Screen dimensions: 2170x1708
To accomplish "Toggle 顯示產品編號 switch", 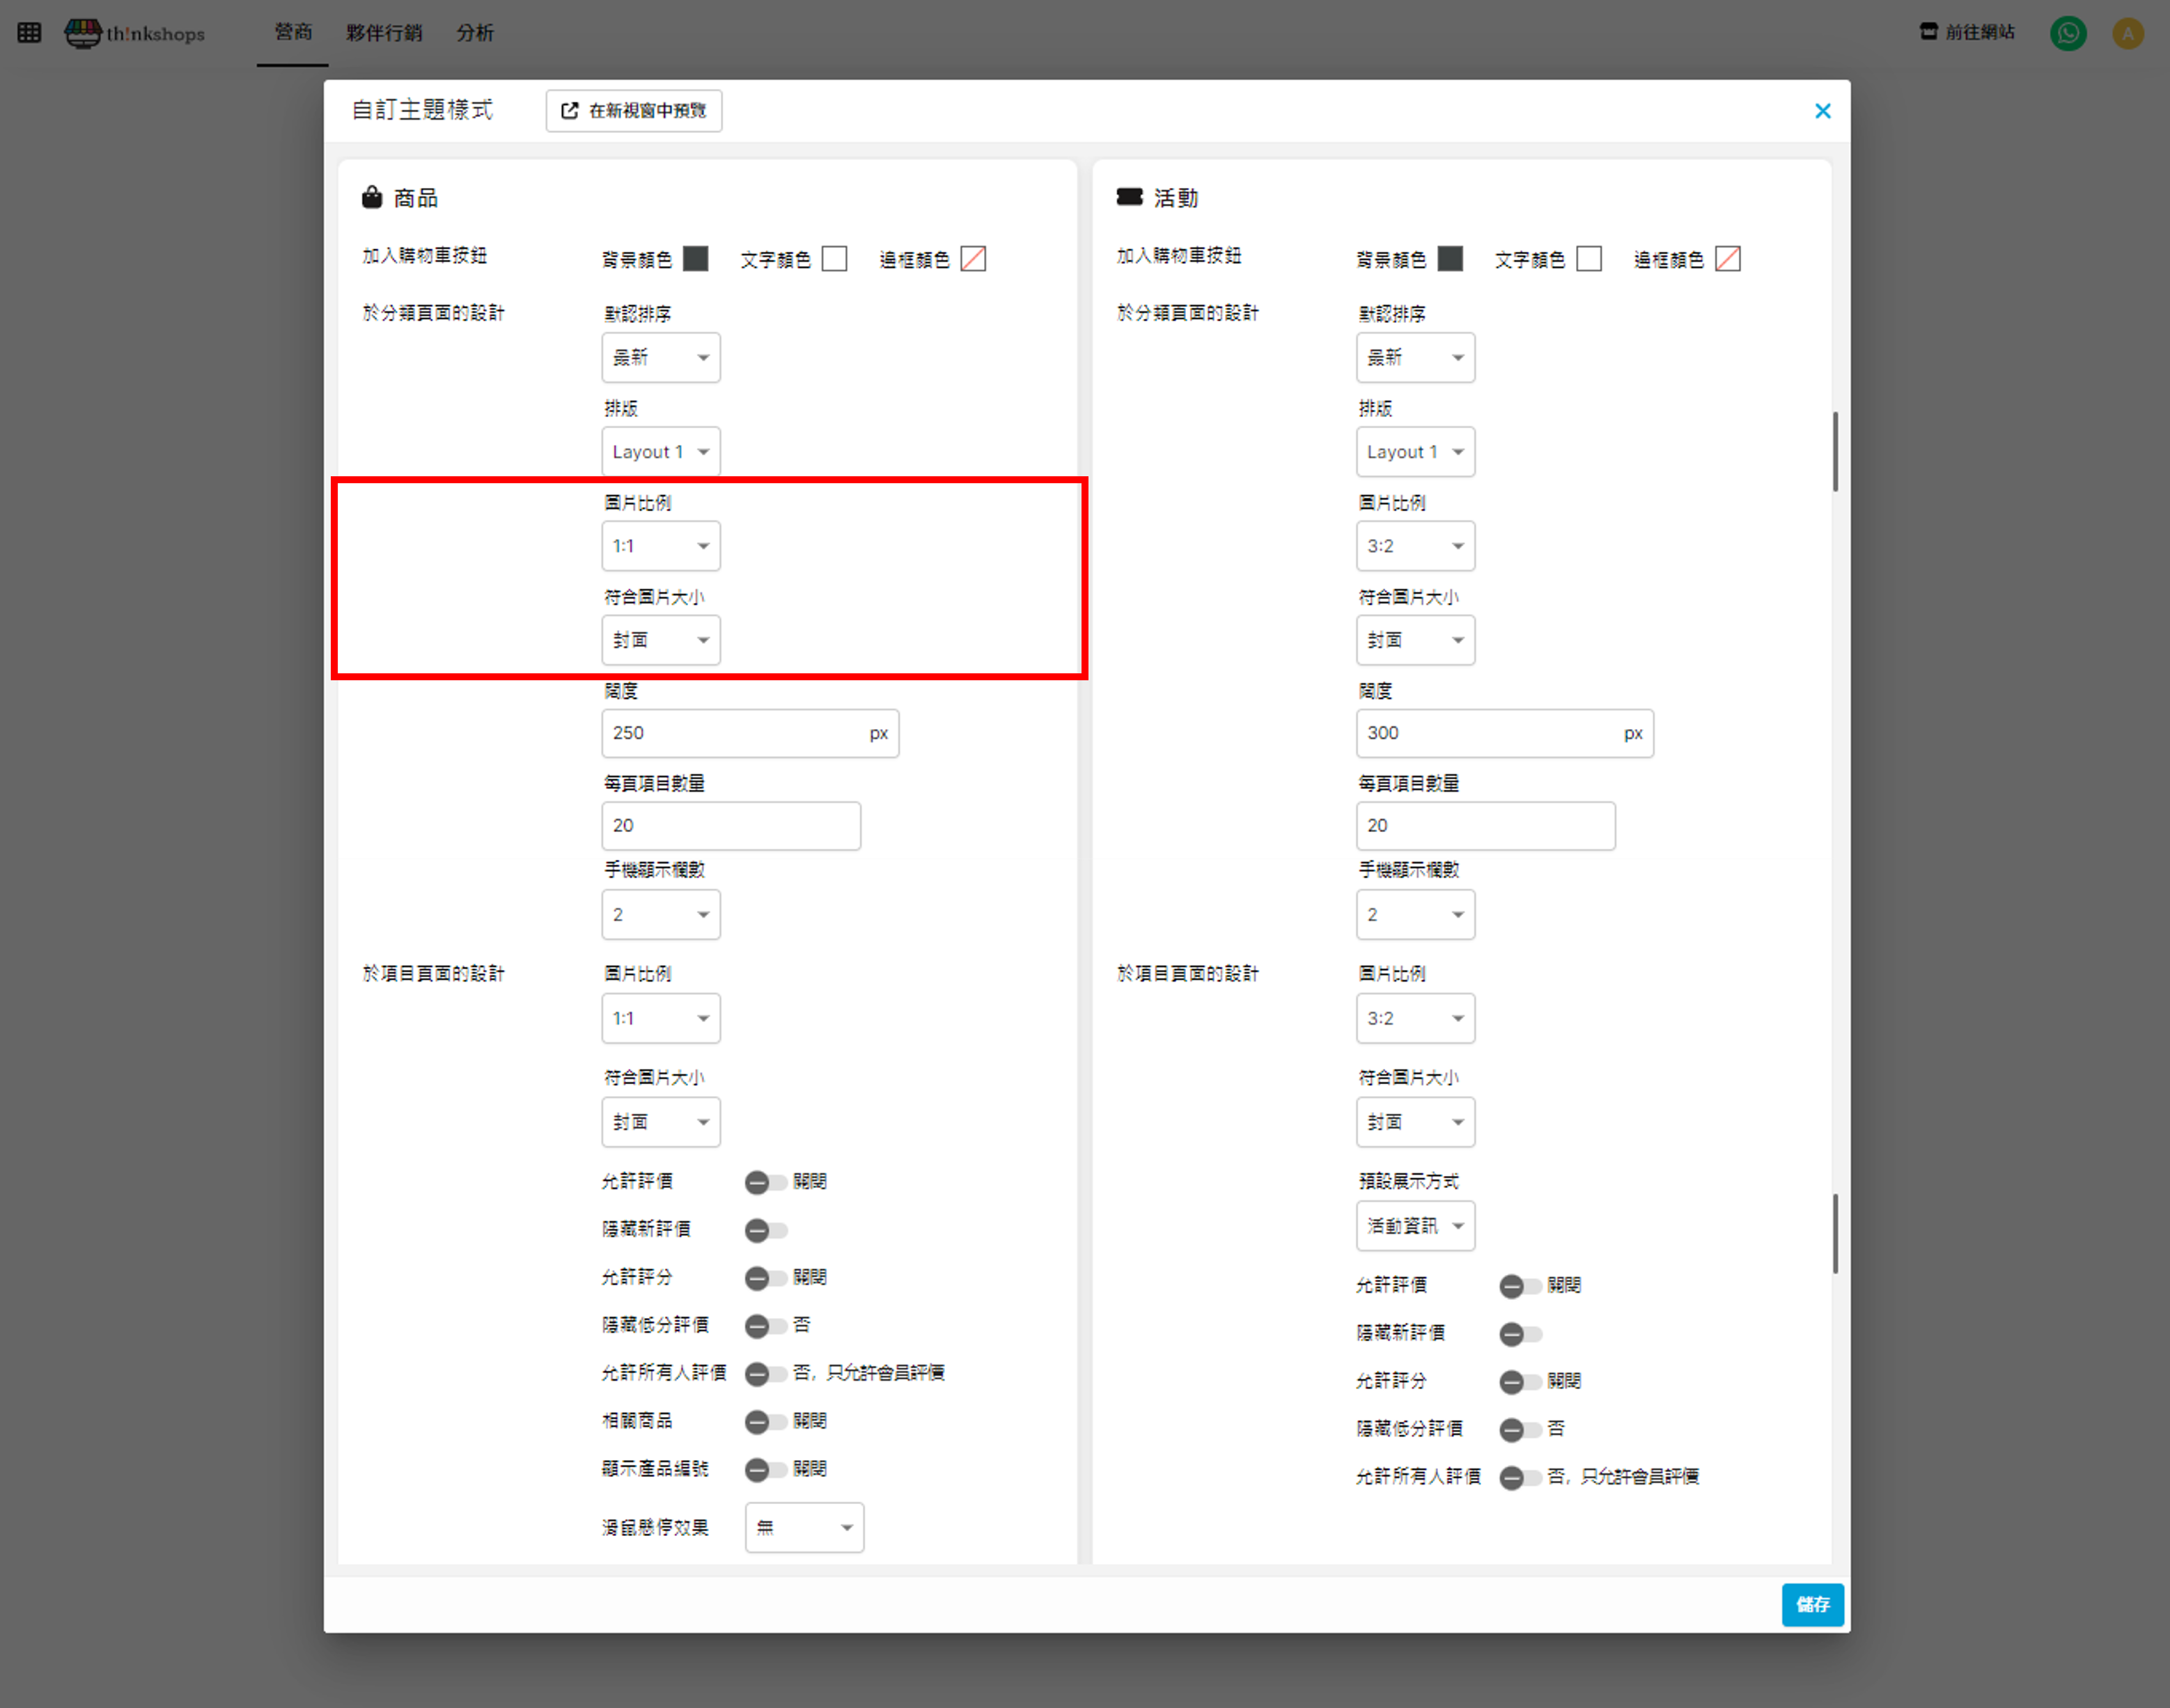I will click(x=765, y=1469).
